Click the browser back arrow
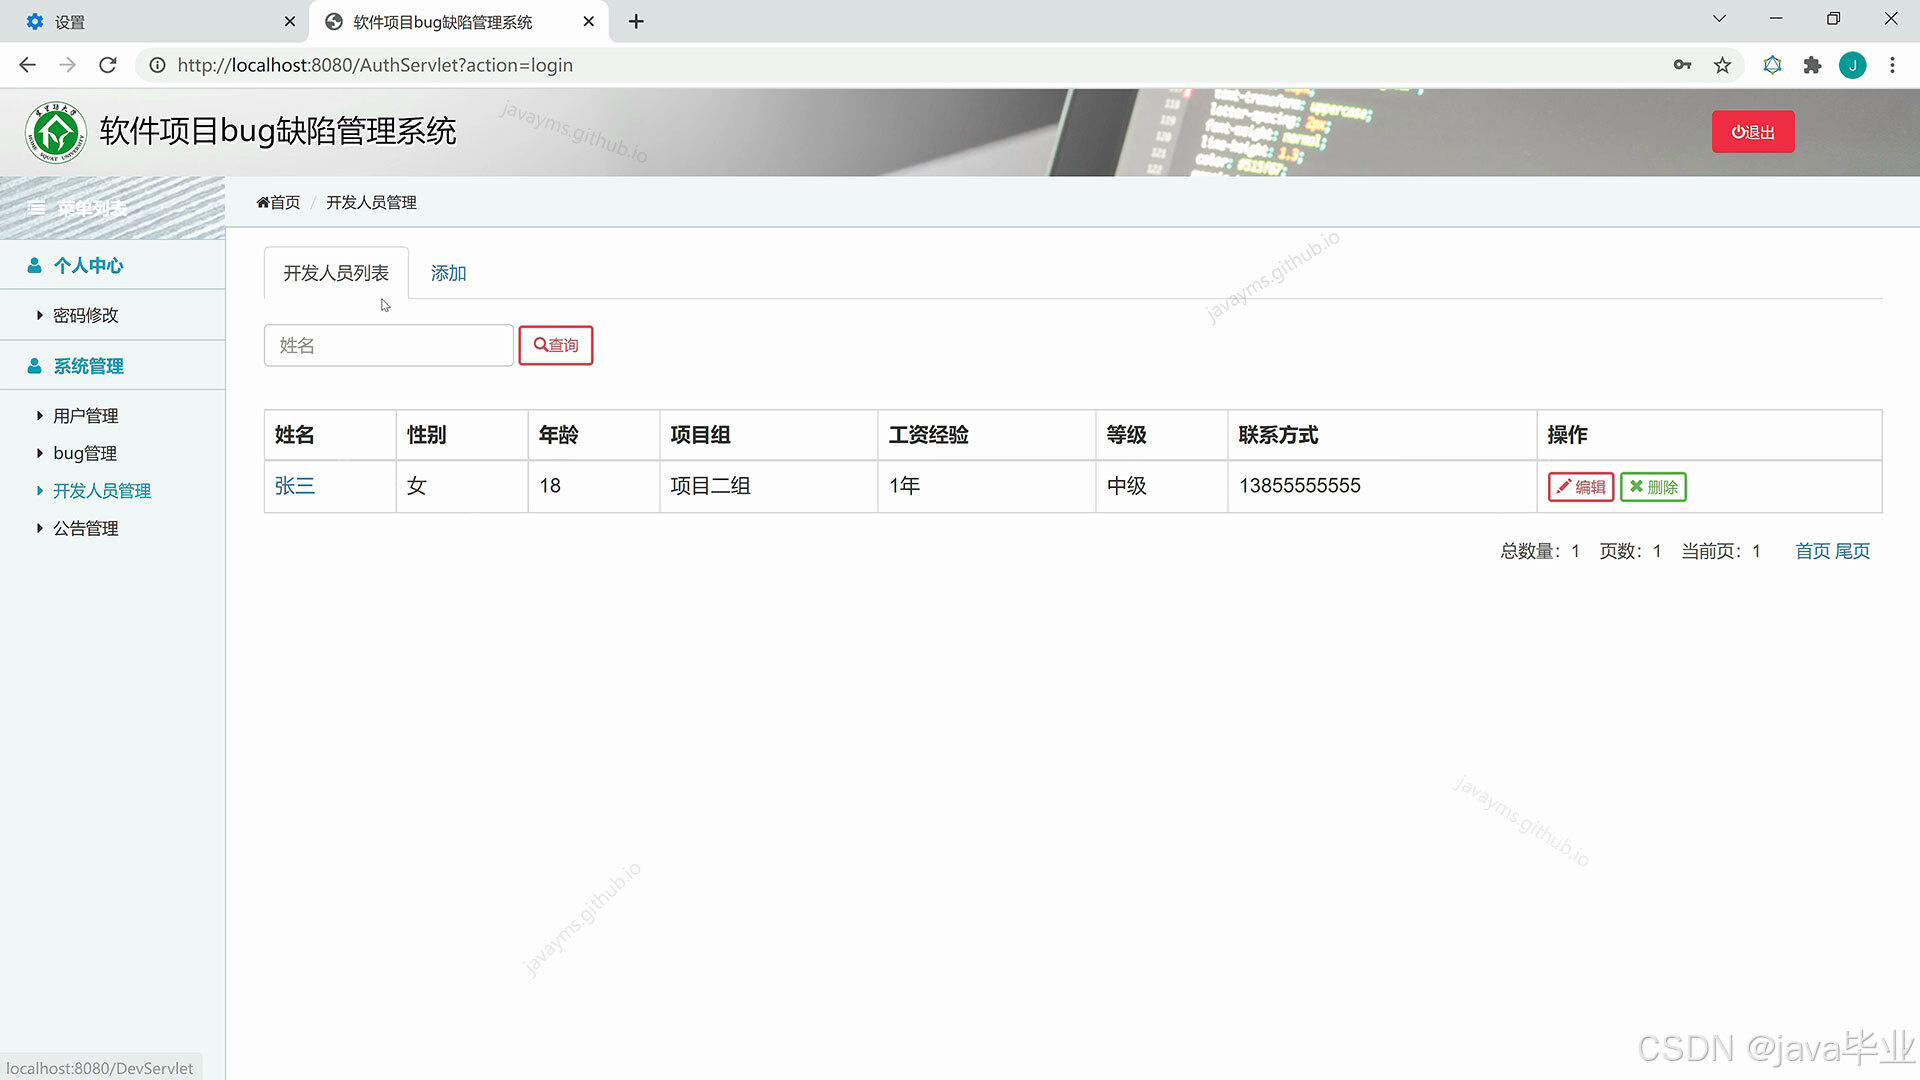 click(27, 65)
